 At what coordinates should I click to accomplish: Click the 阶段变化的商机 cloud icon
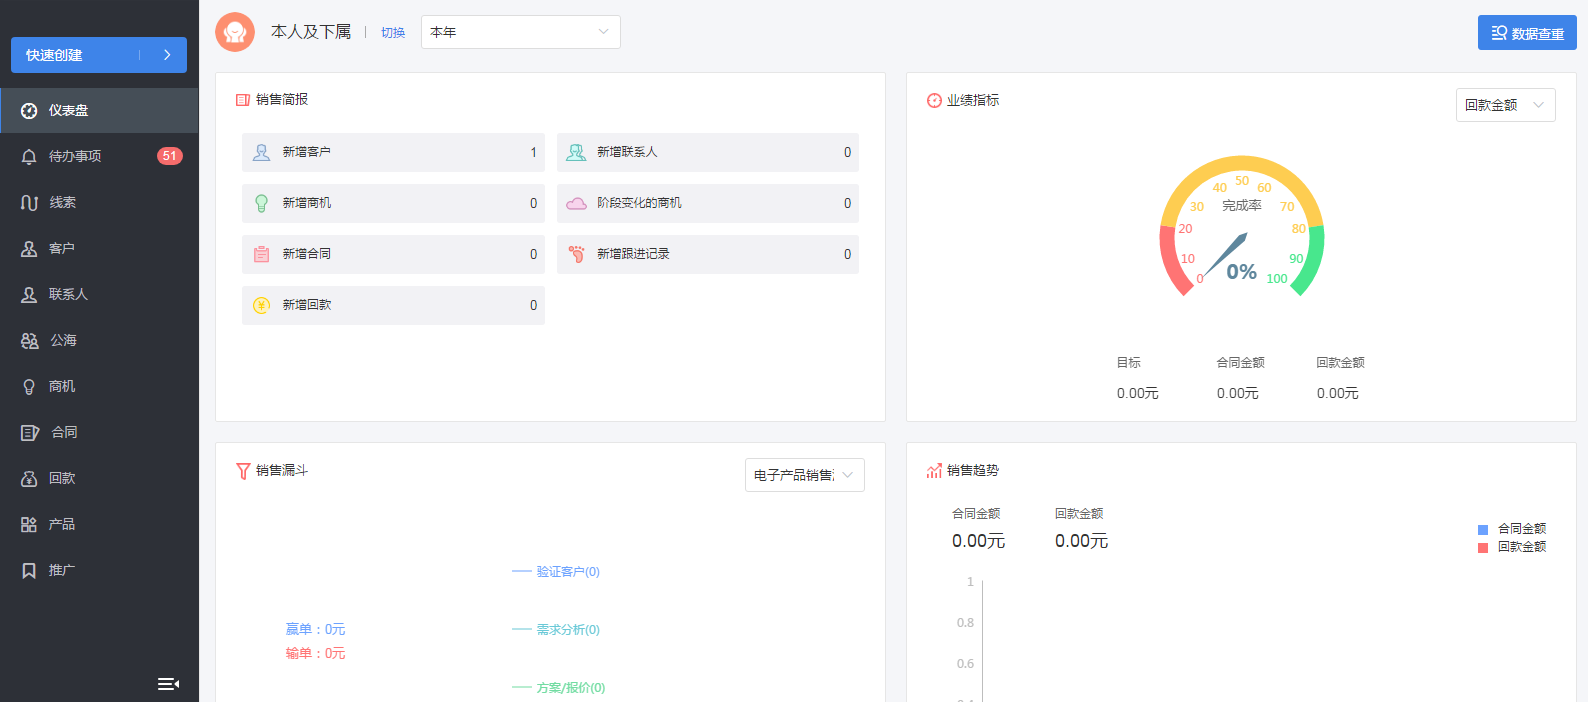pyautogui.click(x=577, y=204)
